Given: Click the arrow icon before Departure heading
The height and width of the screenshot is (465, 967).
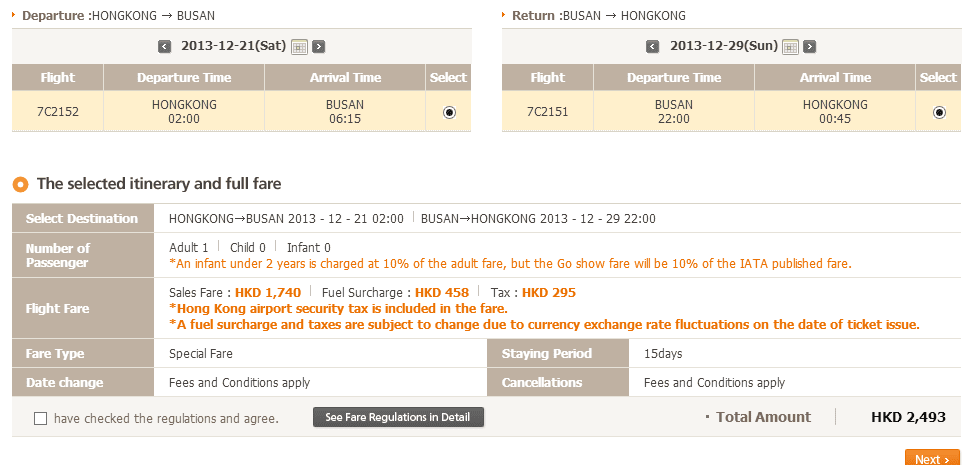Looking at the screenshot, I should 15,16.
